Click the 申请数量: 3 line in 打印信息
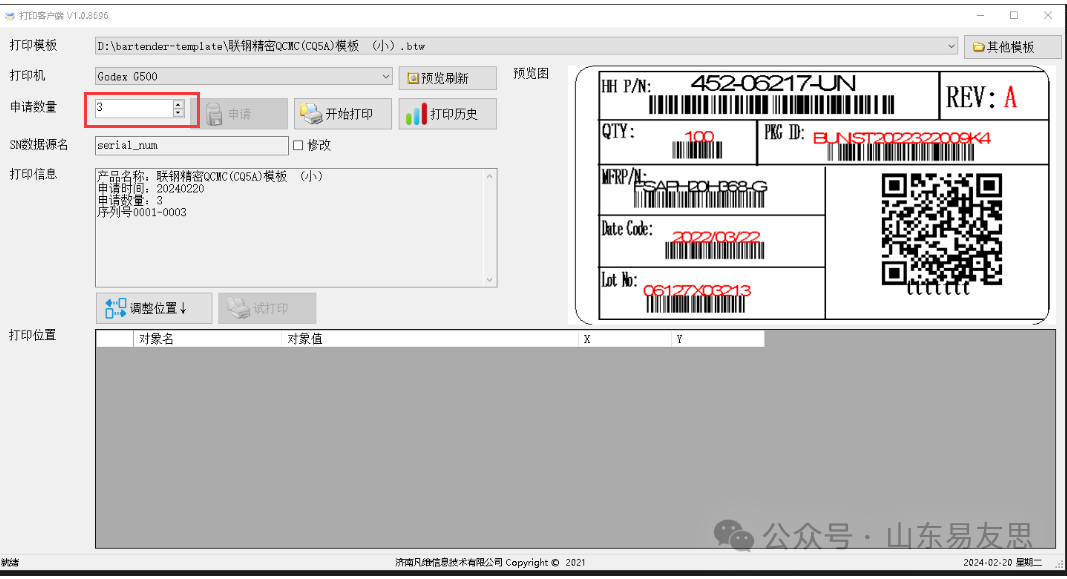 130,201
